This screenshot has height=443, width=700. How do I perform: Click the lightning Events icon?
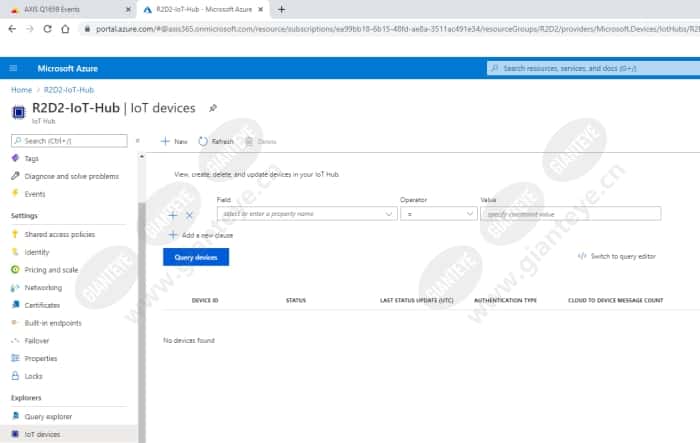tap(15, 193)
